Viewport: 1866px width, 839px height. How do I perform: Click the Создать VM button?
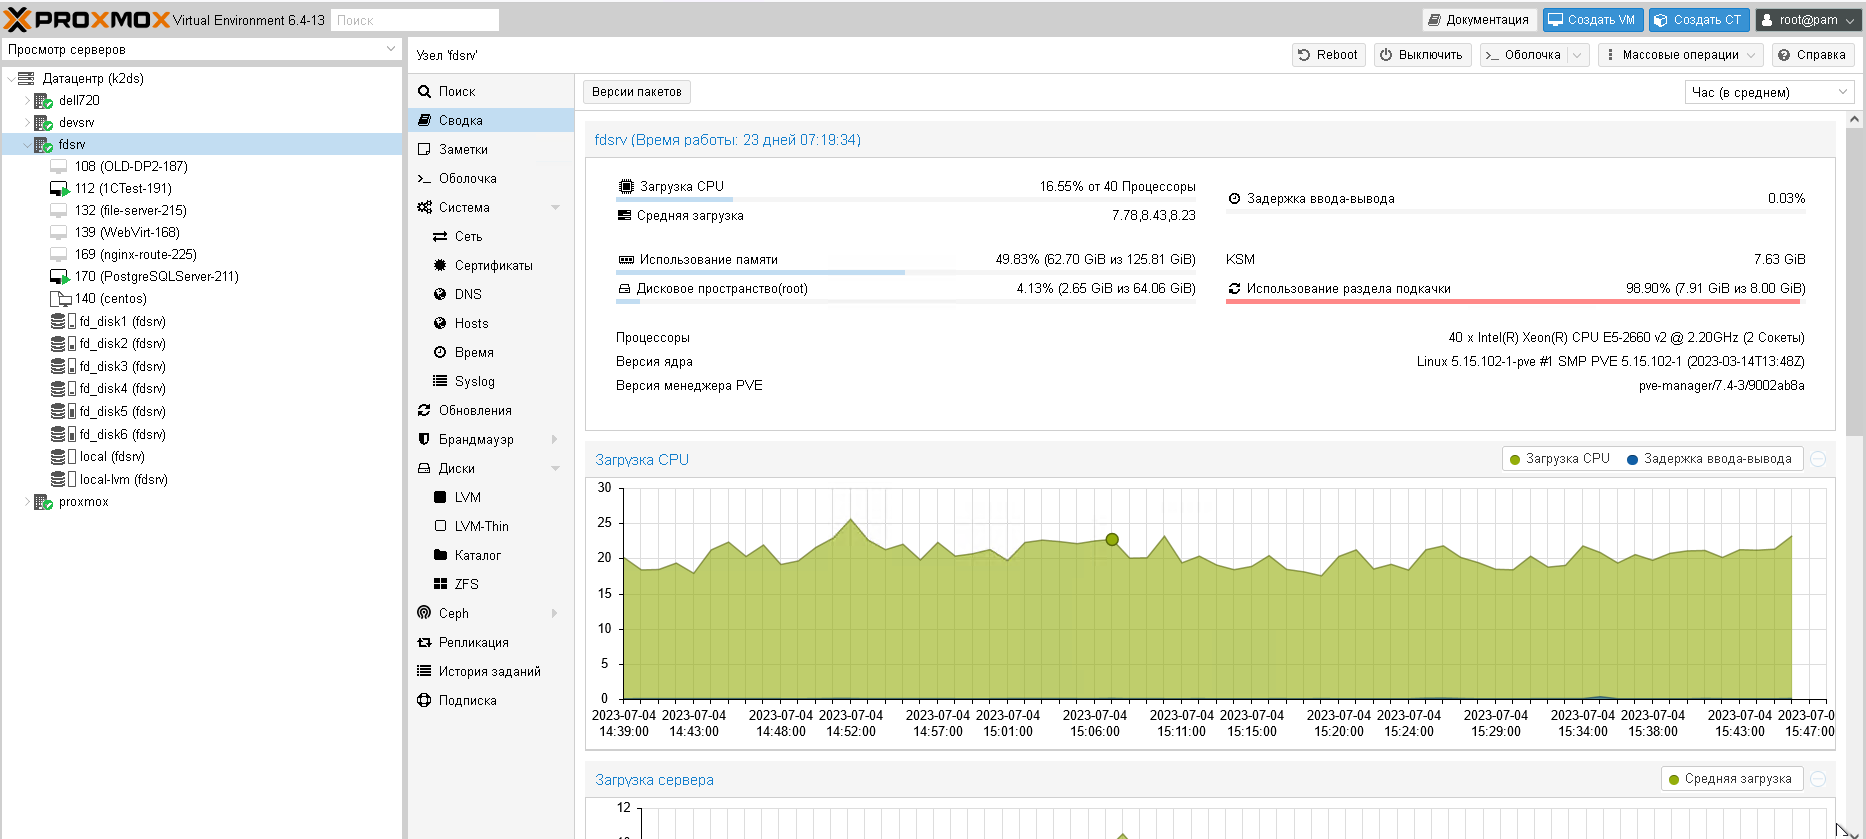[x=1593, y=20]
